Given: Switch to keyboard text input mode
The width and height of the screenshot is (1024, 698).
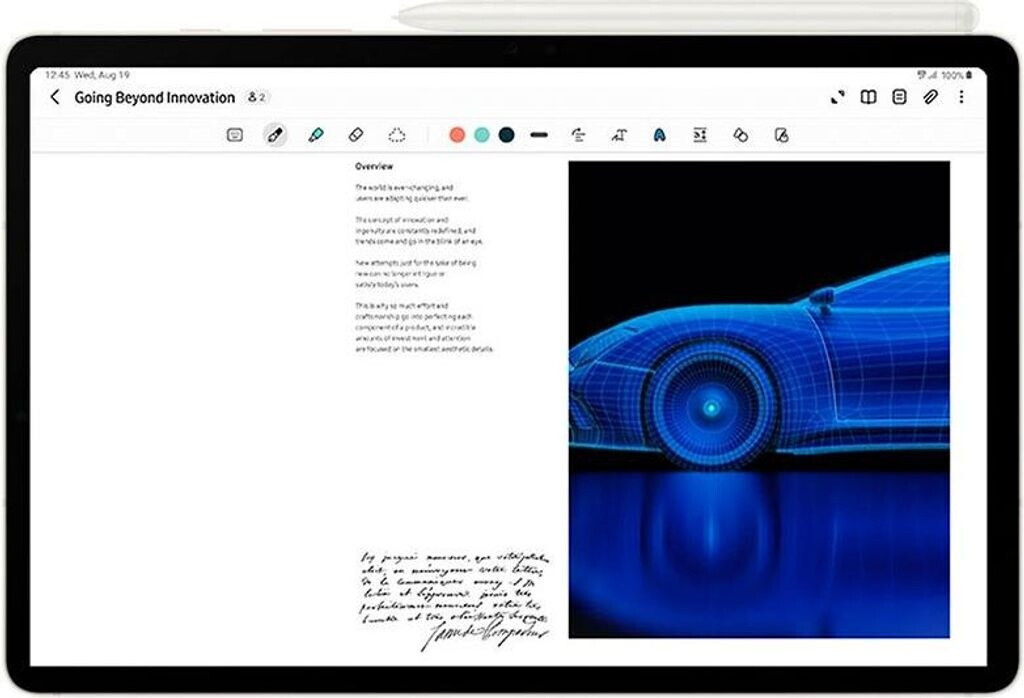Looking at the screenshot, I should (x=235, y=135).
